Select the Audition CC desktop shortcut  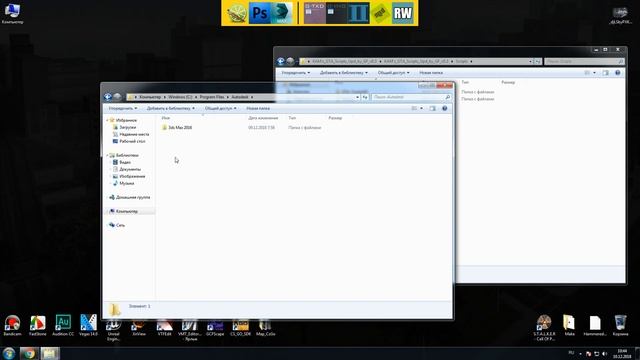coord(63,325)
